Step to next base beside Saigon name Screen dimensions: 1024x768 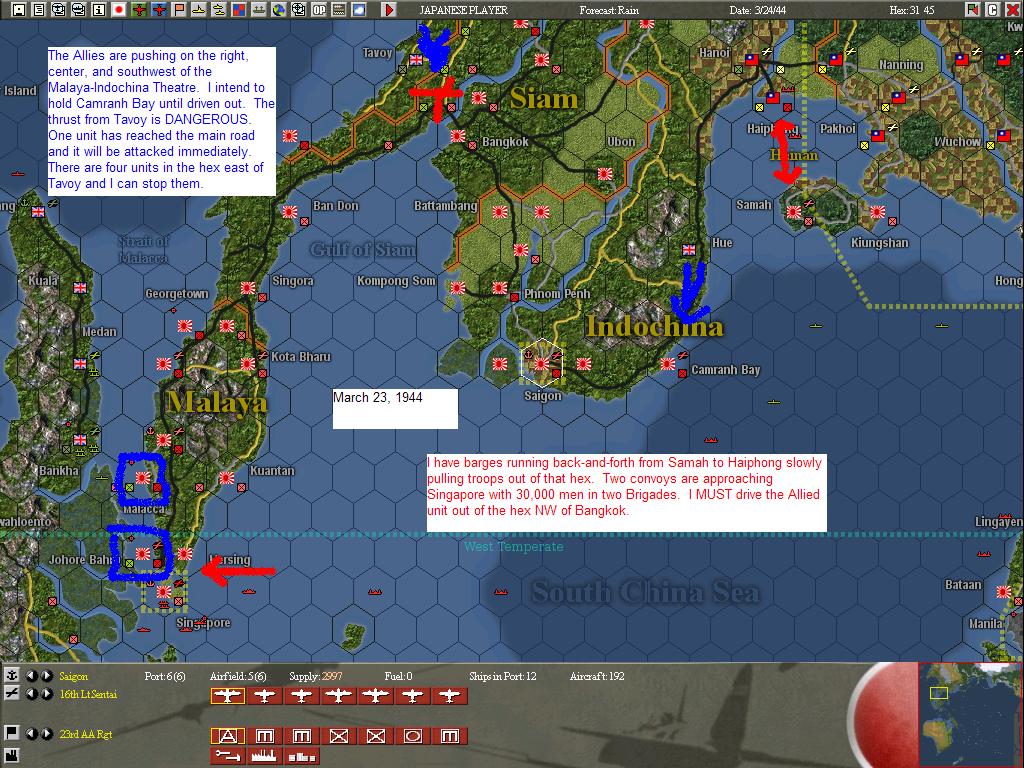46,676
